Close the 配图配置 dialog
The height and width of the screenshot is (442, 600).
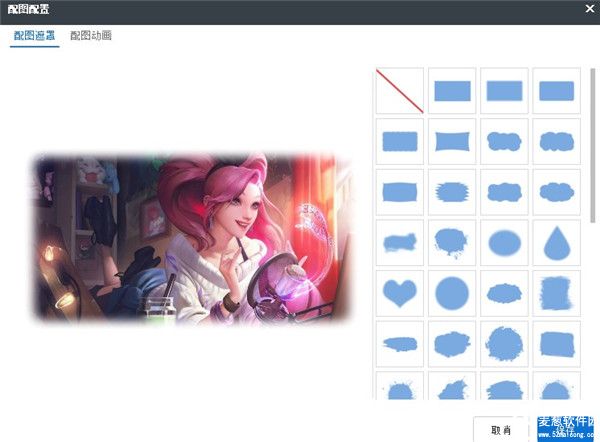(x=590, y=9)
